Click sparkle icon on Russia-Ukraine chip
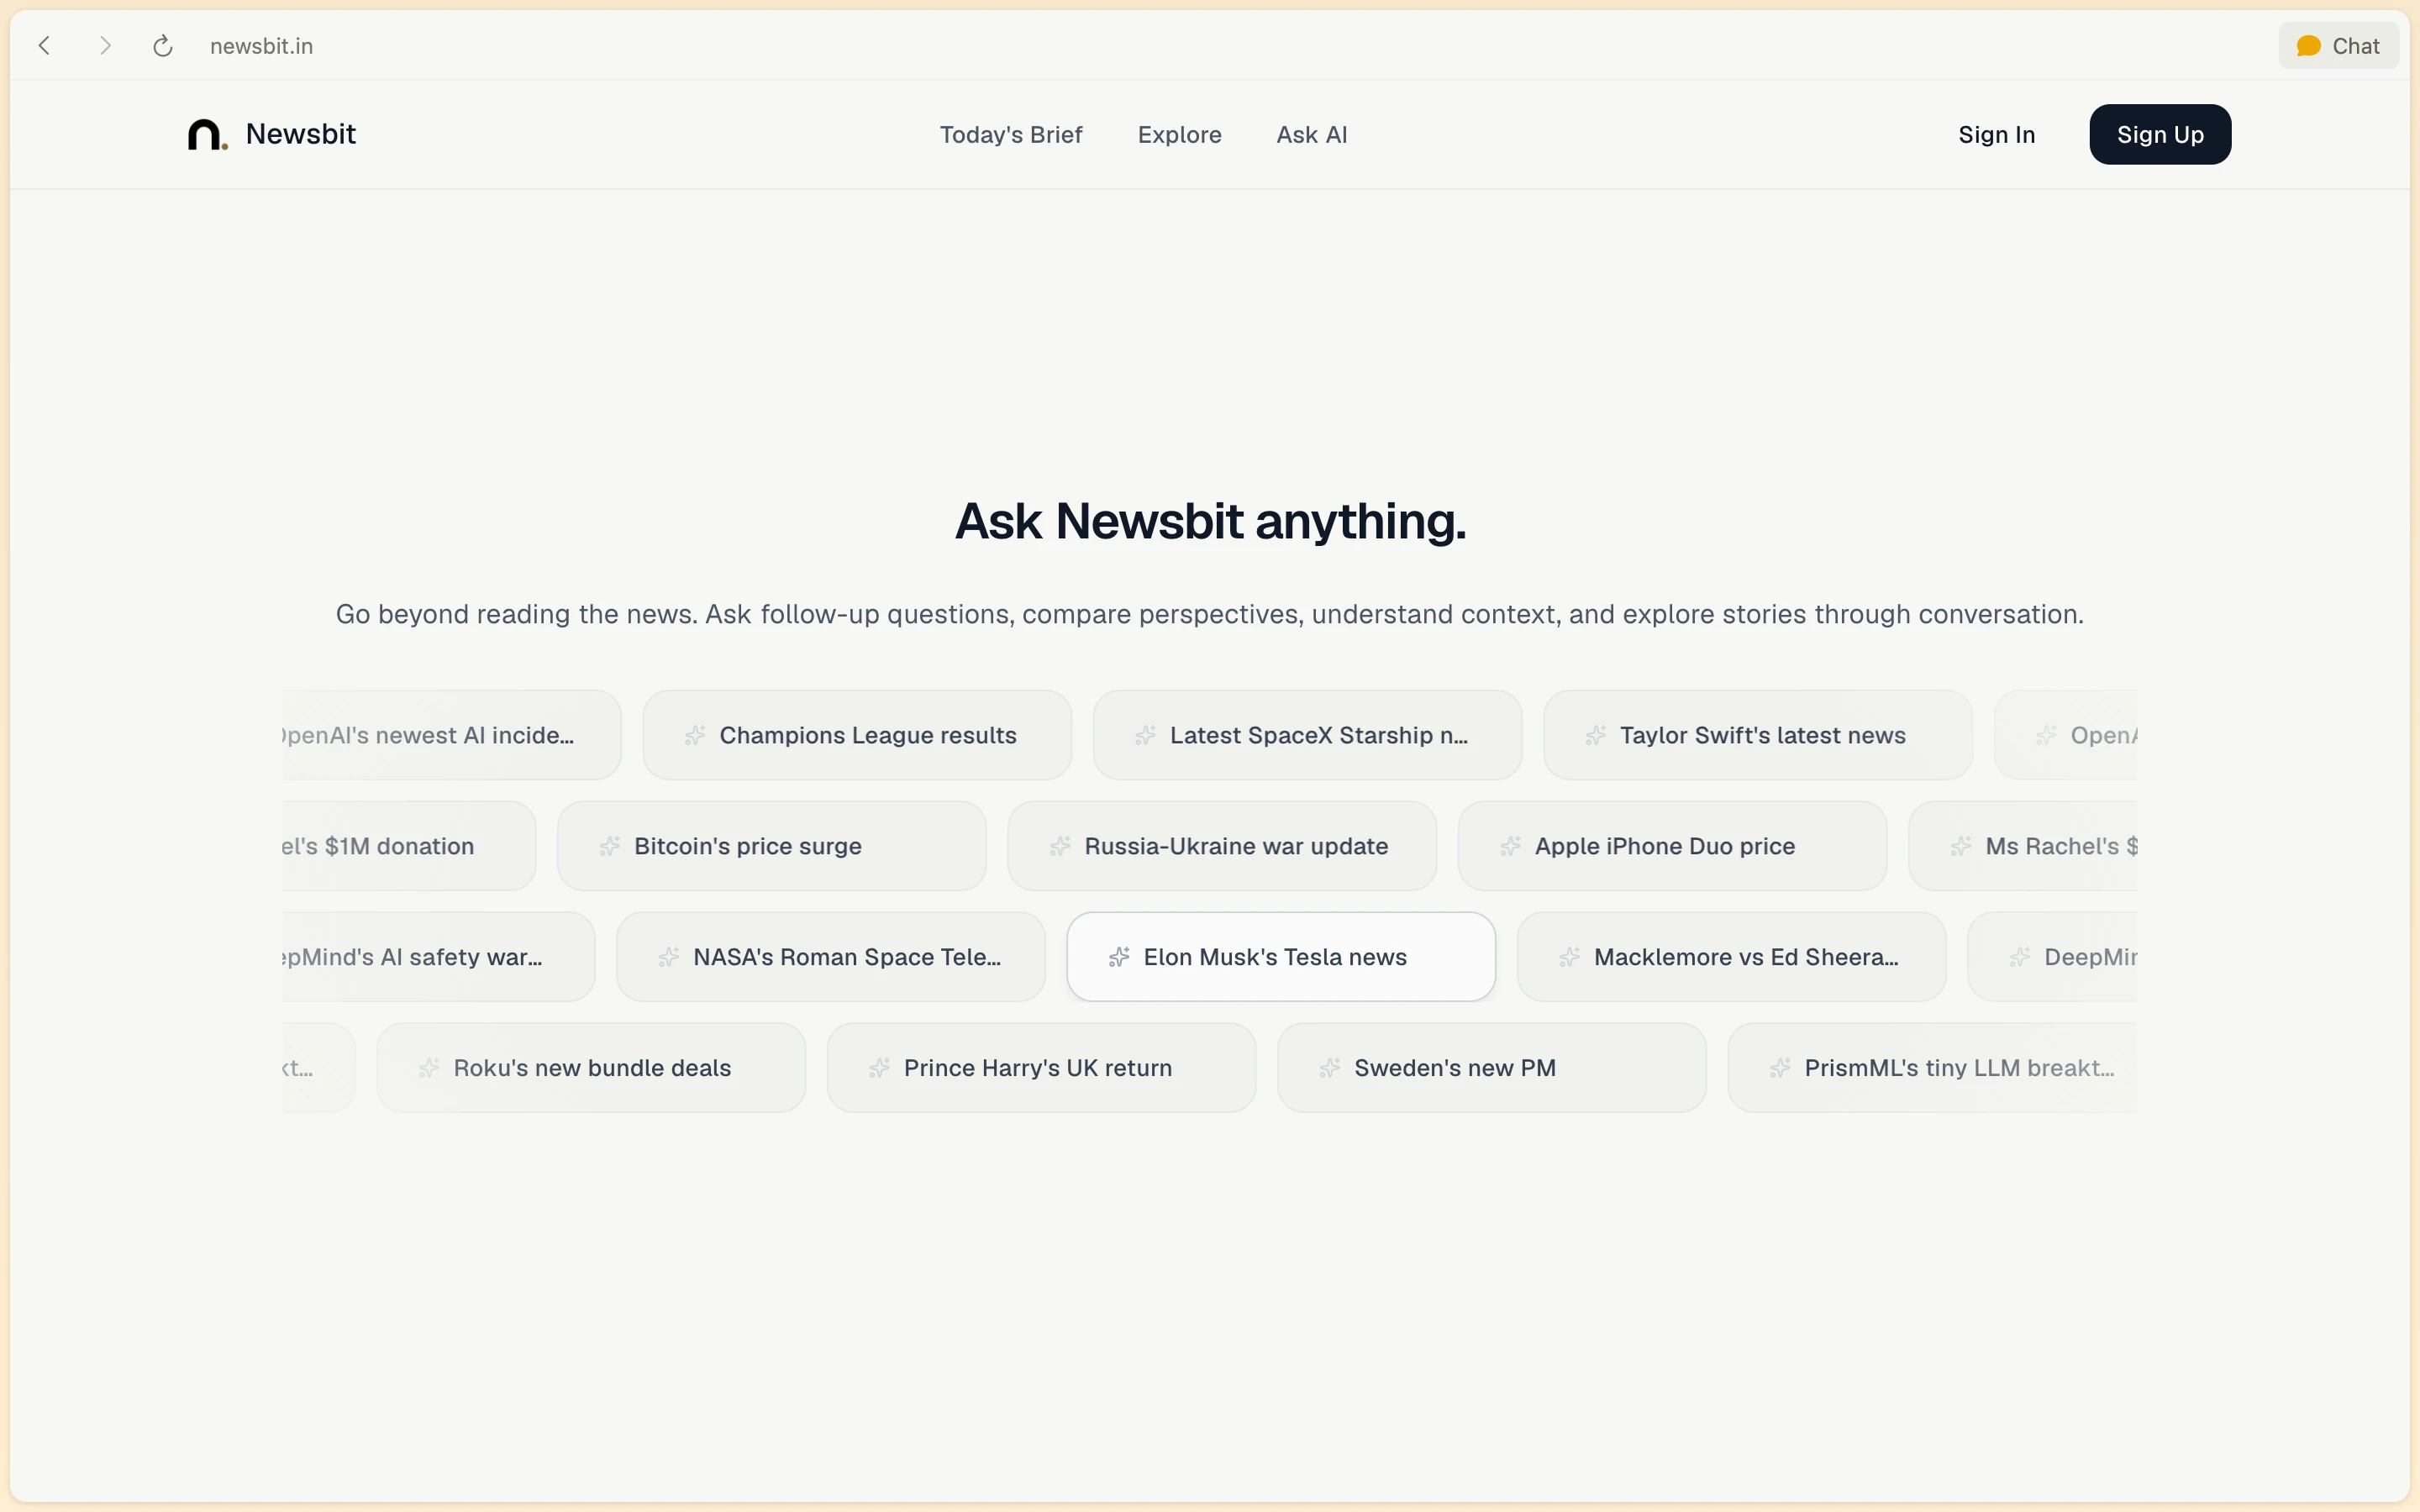 click(1060, 846)
